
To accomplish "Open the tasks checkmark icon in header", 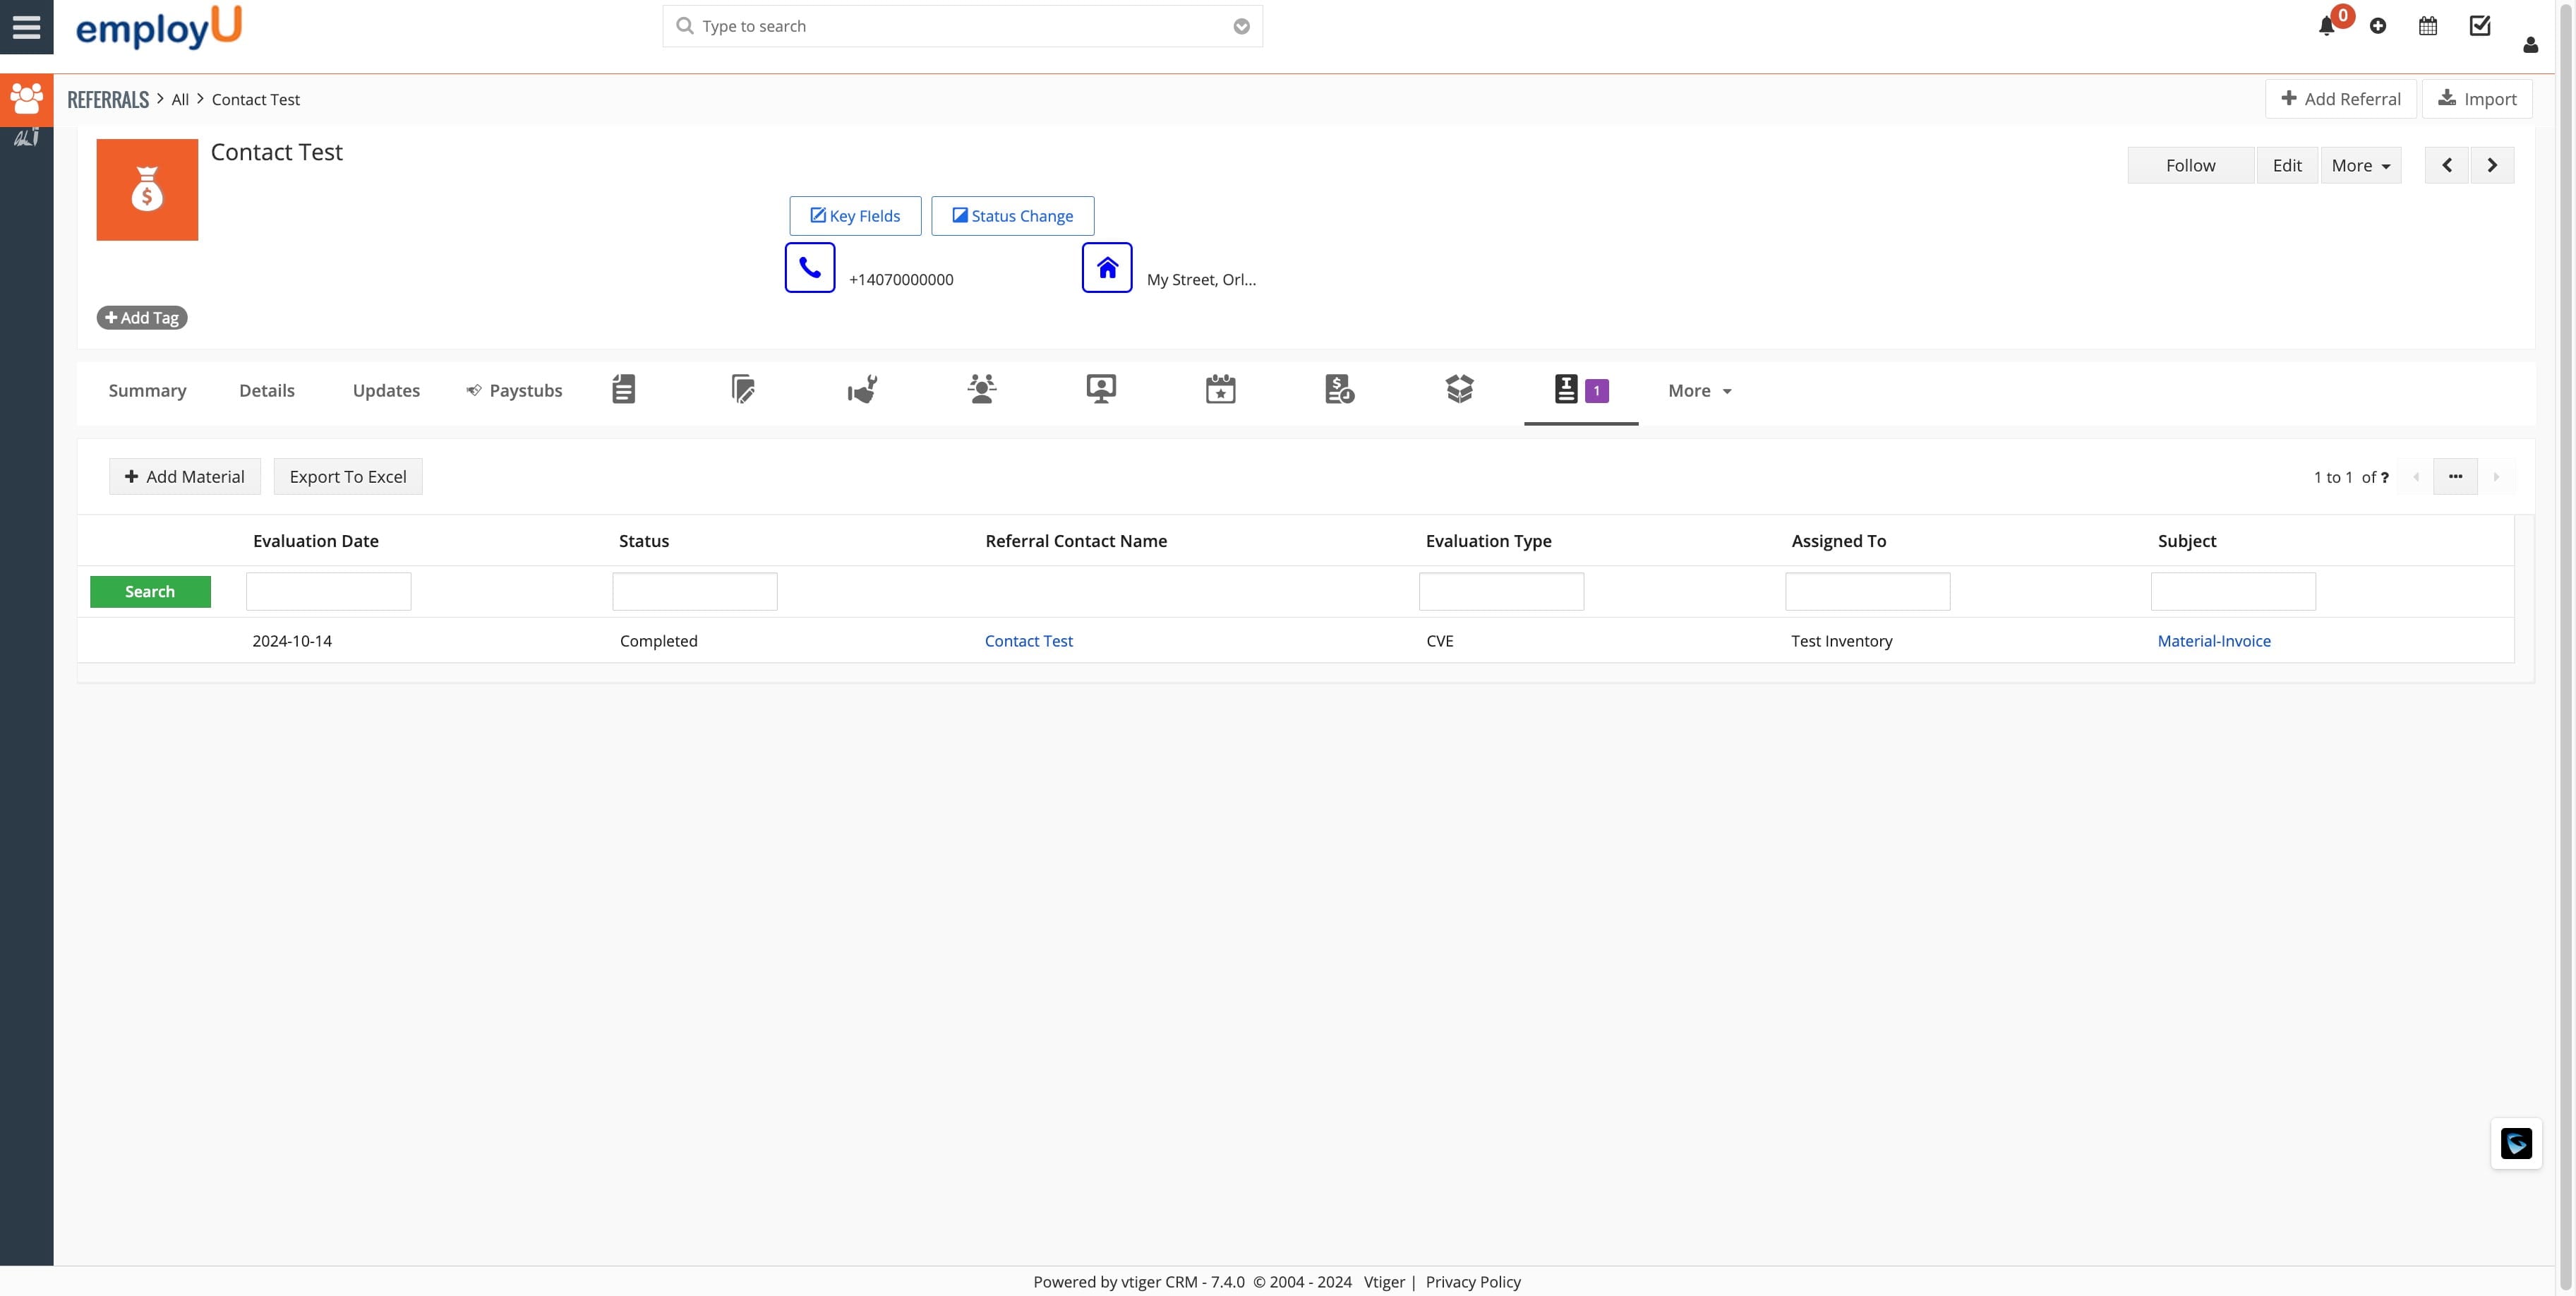I will (x=2480, y=26).
